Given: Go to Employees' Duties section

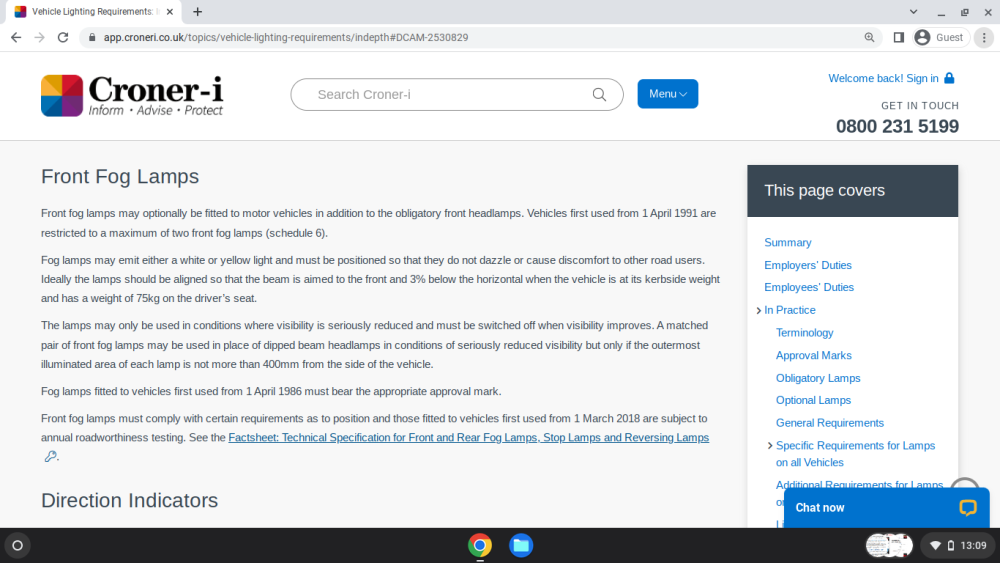Looking at the screenshot, I should [x=809, y=288].
